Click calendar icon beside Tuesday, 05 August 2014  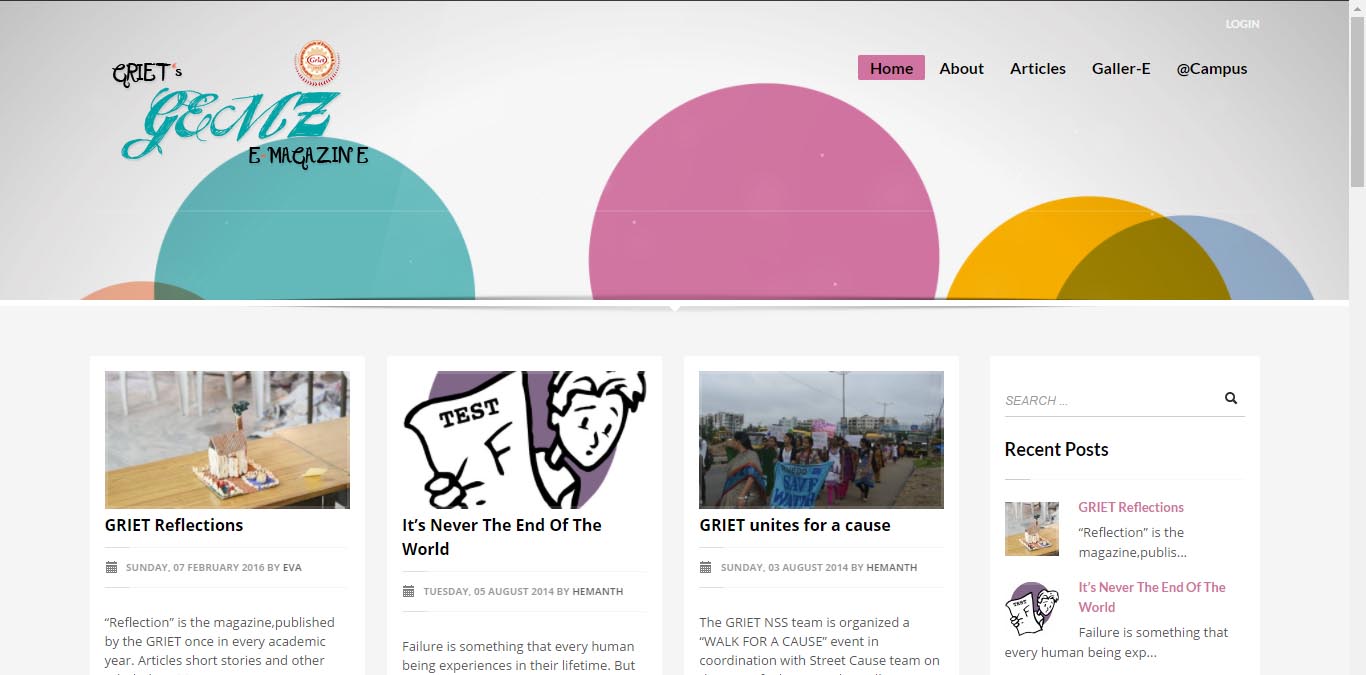click(408, 591)
